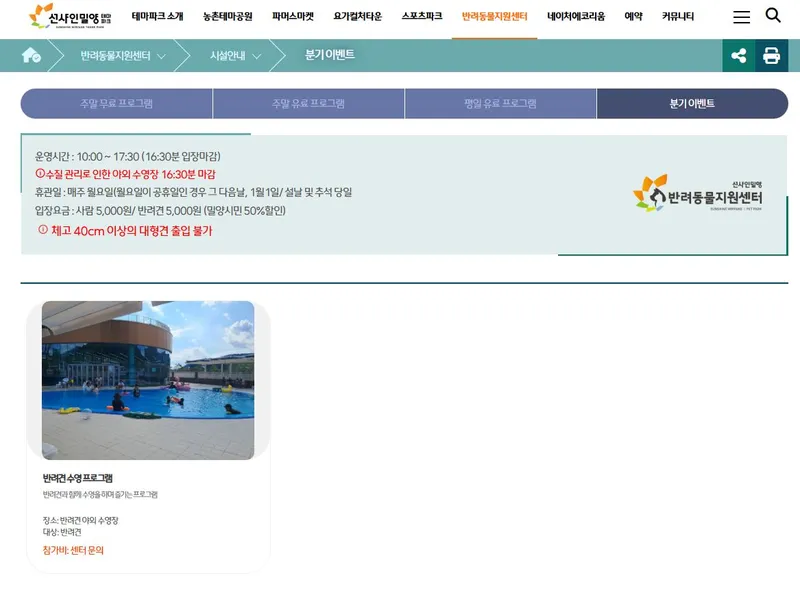Click the 입장요금 사람 5,000원 line

pos(160,210)
